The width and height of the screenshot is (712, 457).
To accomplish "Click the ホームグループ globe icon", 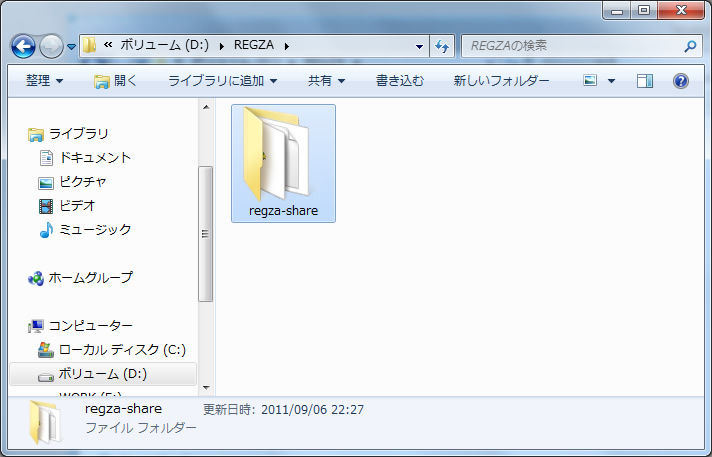I will [x=36, y=278].
